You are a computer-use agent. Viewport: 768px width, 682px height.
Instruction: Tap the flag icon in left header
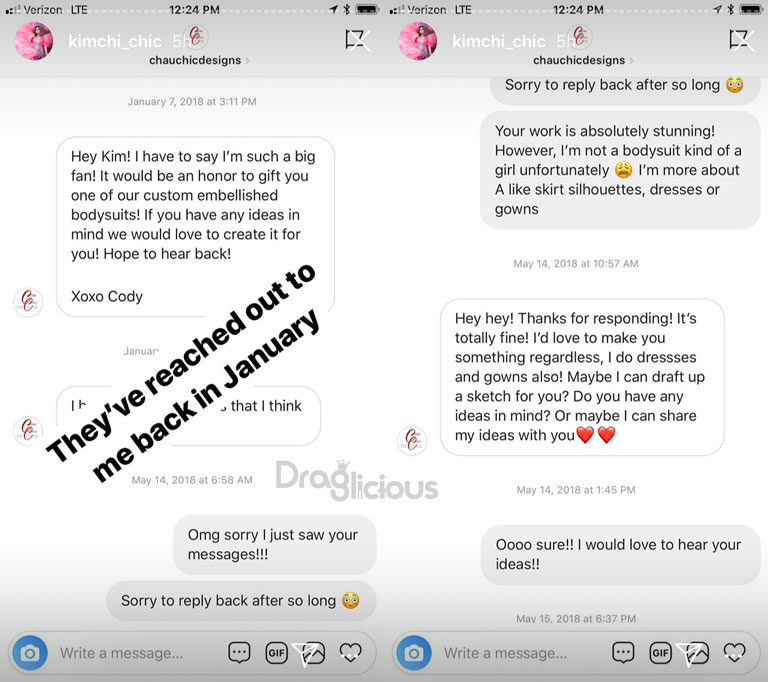(x=358, y=40)
